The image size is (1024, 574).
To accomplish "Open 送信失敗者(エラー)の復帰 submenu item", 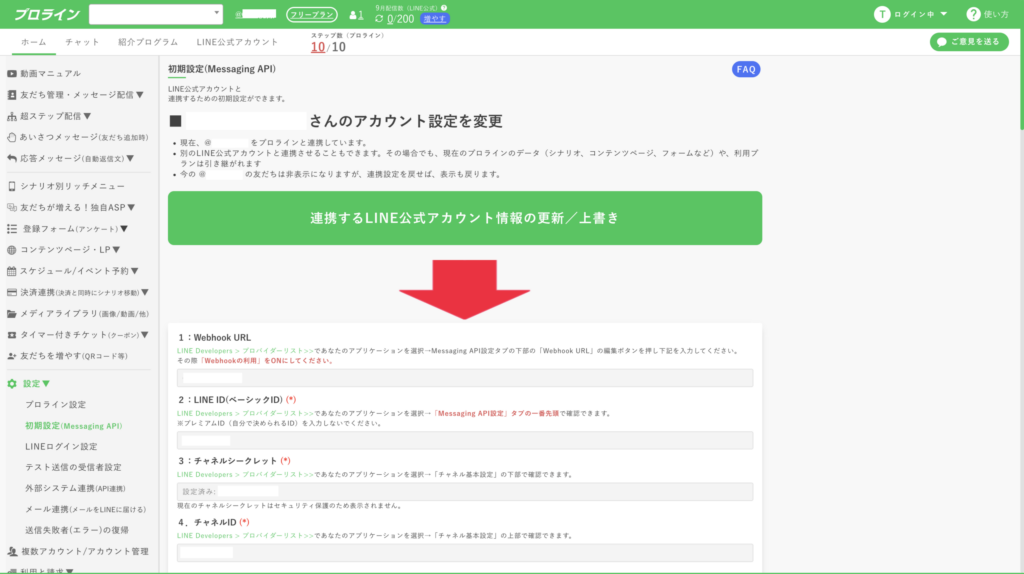I will point(76,530).
